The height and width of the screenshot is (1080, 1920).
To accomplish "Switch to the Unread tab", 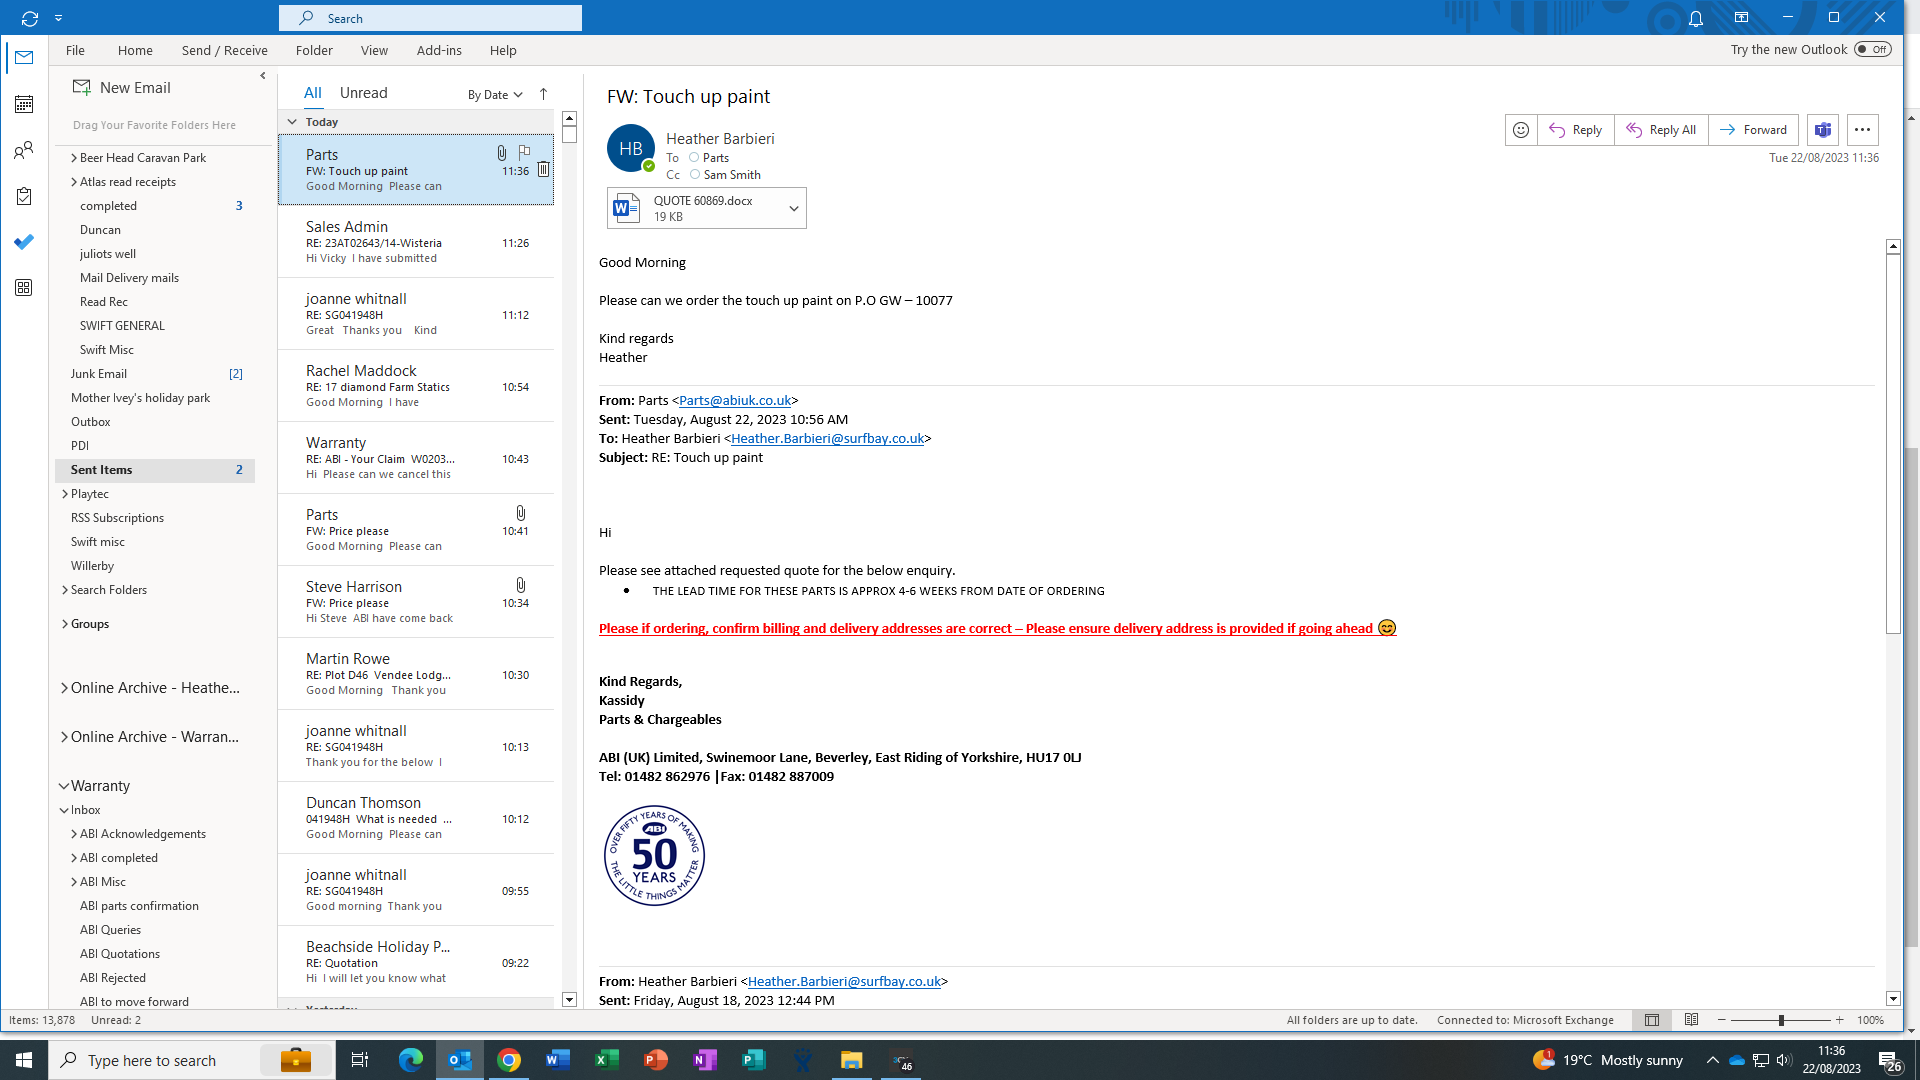I will [x=363, y=93].
